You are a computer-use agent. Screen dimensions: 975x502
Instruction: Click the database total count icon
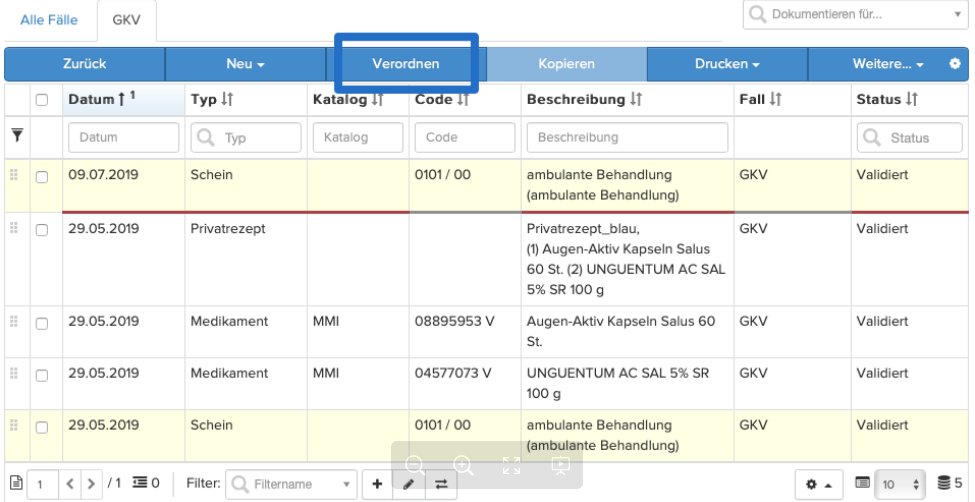(944, 483)
